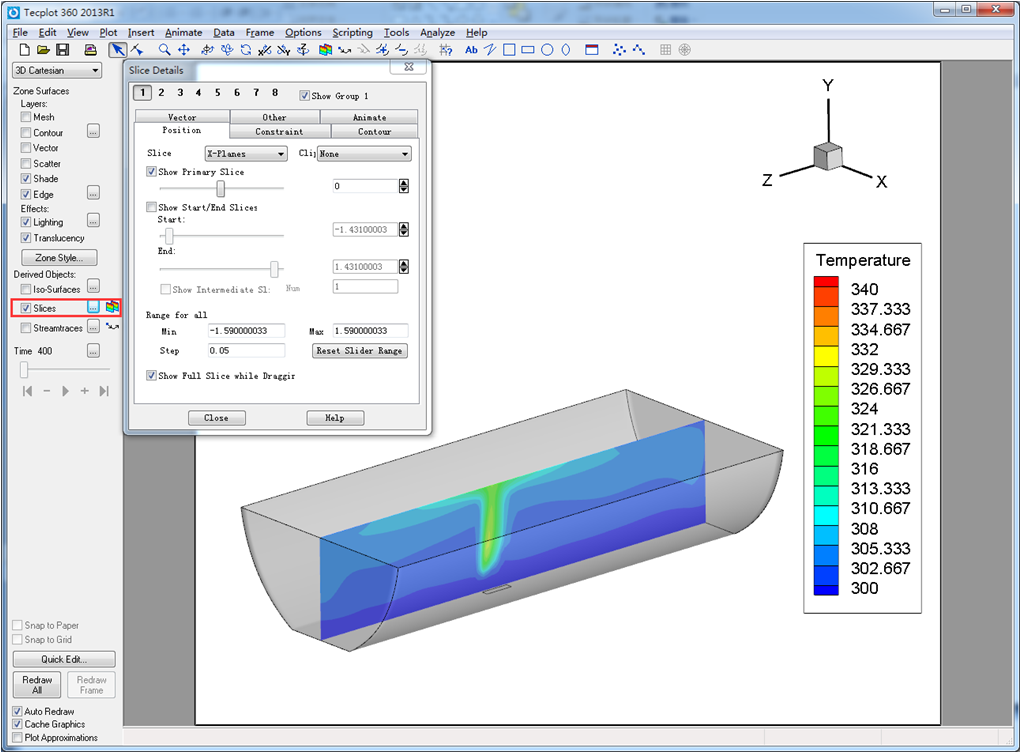1021x753 pixels.
Task: Uncheck the Slices derived object checkbox
Action: (26, 308)
